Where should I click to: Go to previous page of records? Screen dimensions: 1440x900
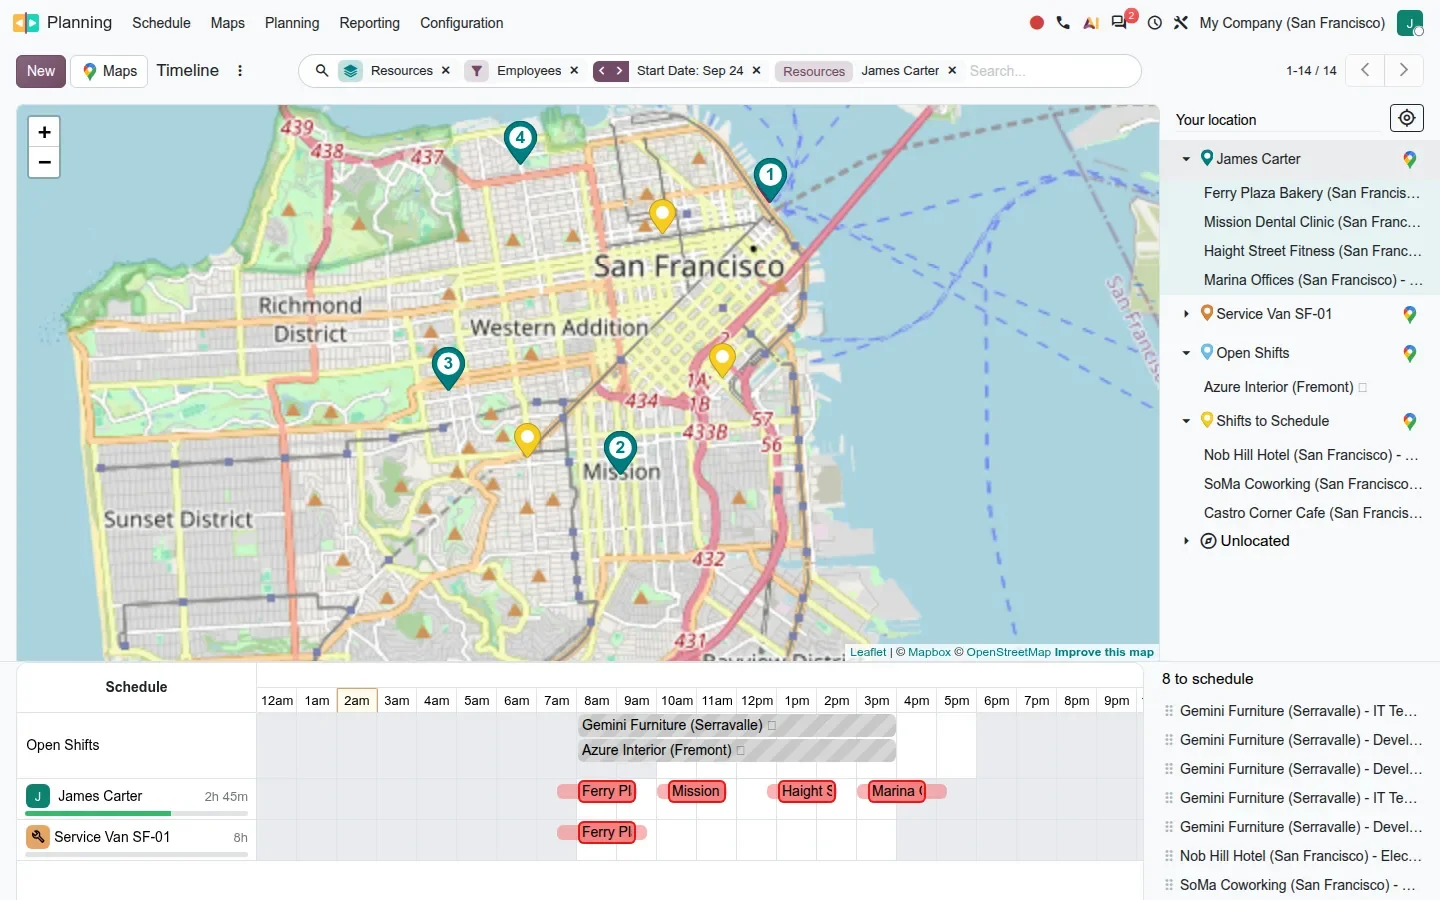click(x=1365, y=70)
